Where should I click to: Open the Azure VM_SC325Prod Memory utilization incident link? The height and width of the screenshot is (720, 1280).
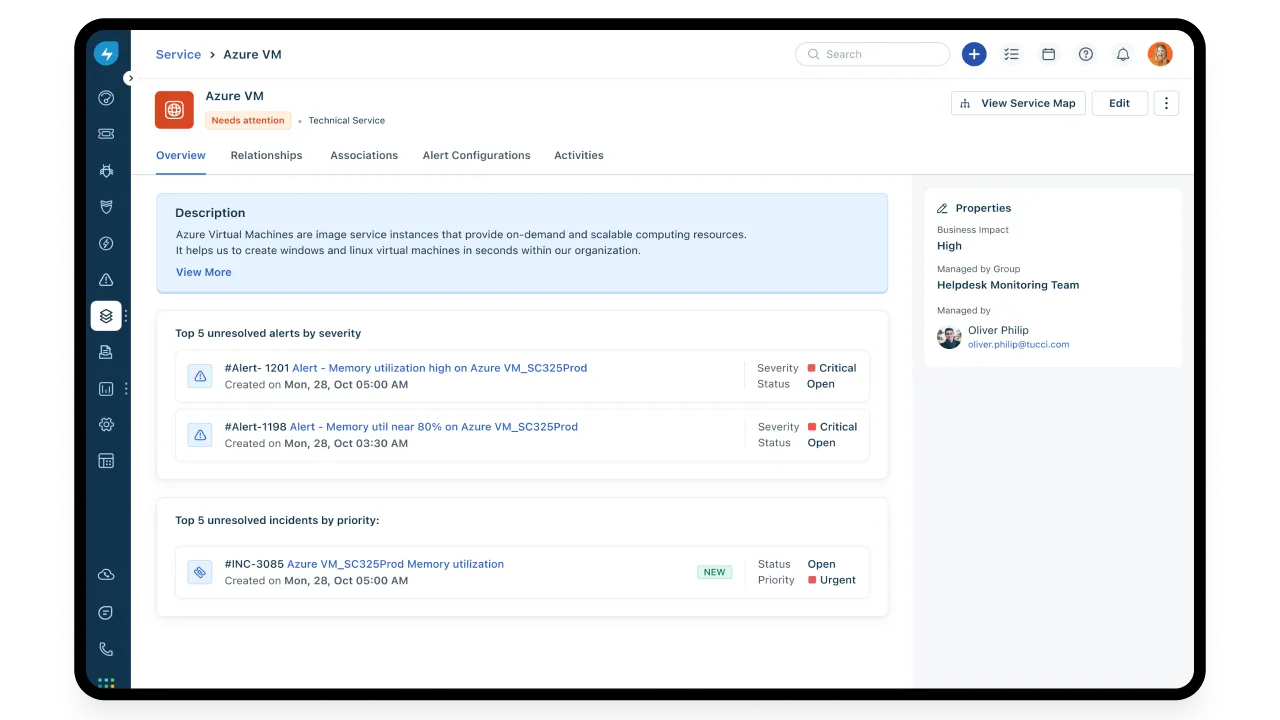coord(395,564)
